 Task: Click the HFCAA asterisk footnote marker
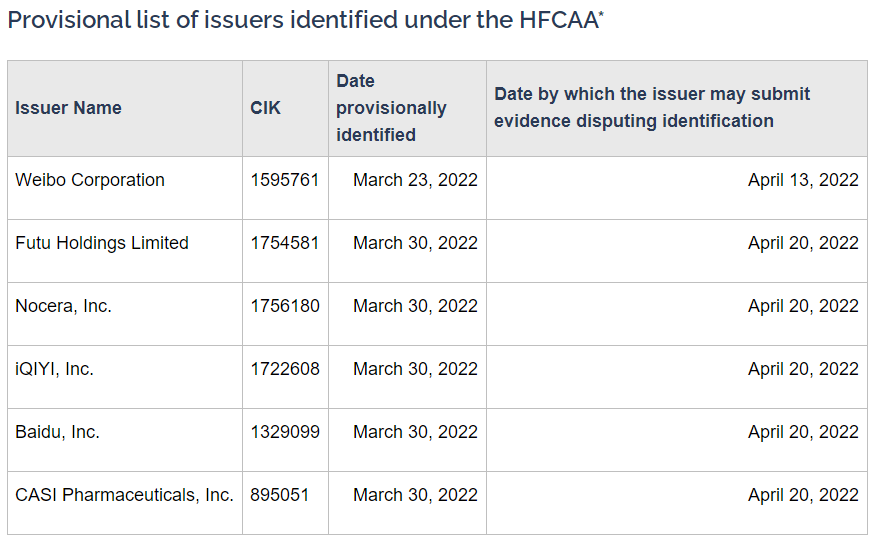click(x=601, y=13)
